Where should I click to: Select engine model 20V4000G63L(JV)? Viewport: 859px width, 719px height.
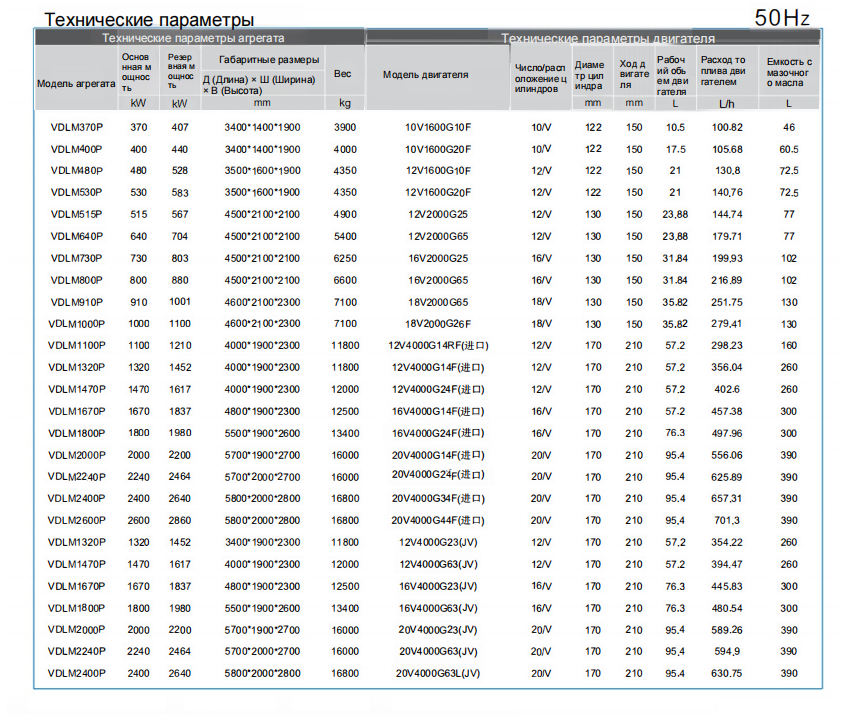pos(438,674)
